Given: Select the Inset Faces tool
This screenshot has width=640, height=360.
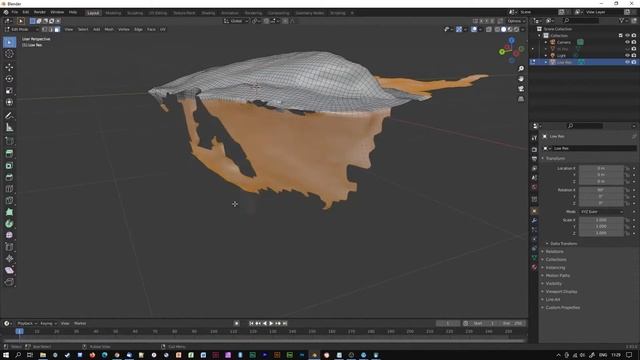Looking at the screenshot, I should tap(9, 165).
